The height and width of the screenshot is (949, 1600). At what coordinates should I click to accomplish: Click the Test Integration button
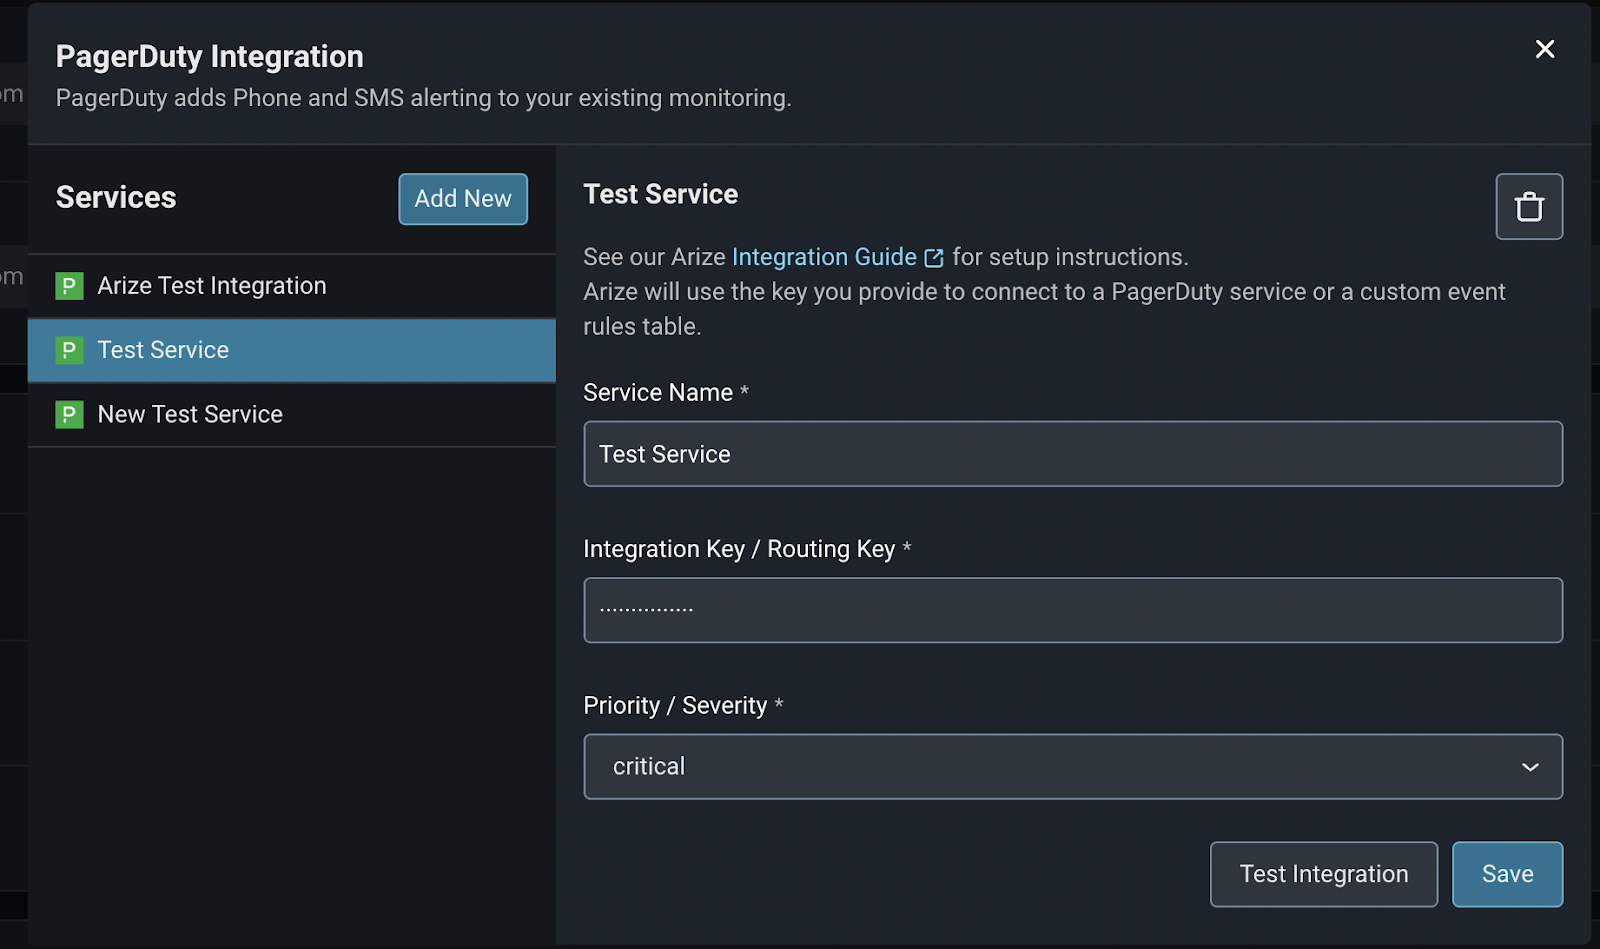1324,874
